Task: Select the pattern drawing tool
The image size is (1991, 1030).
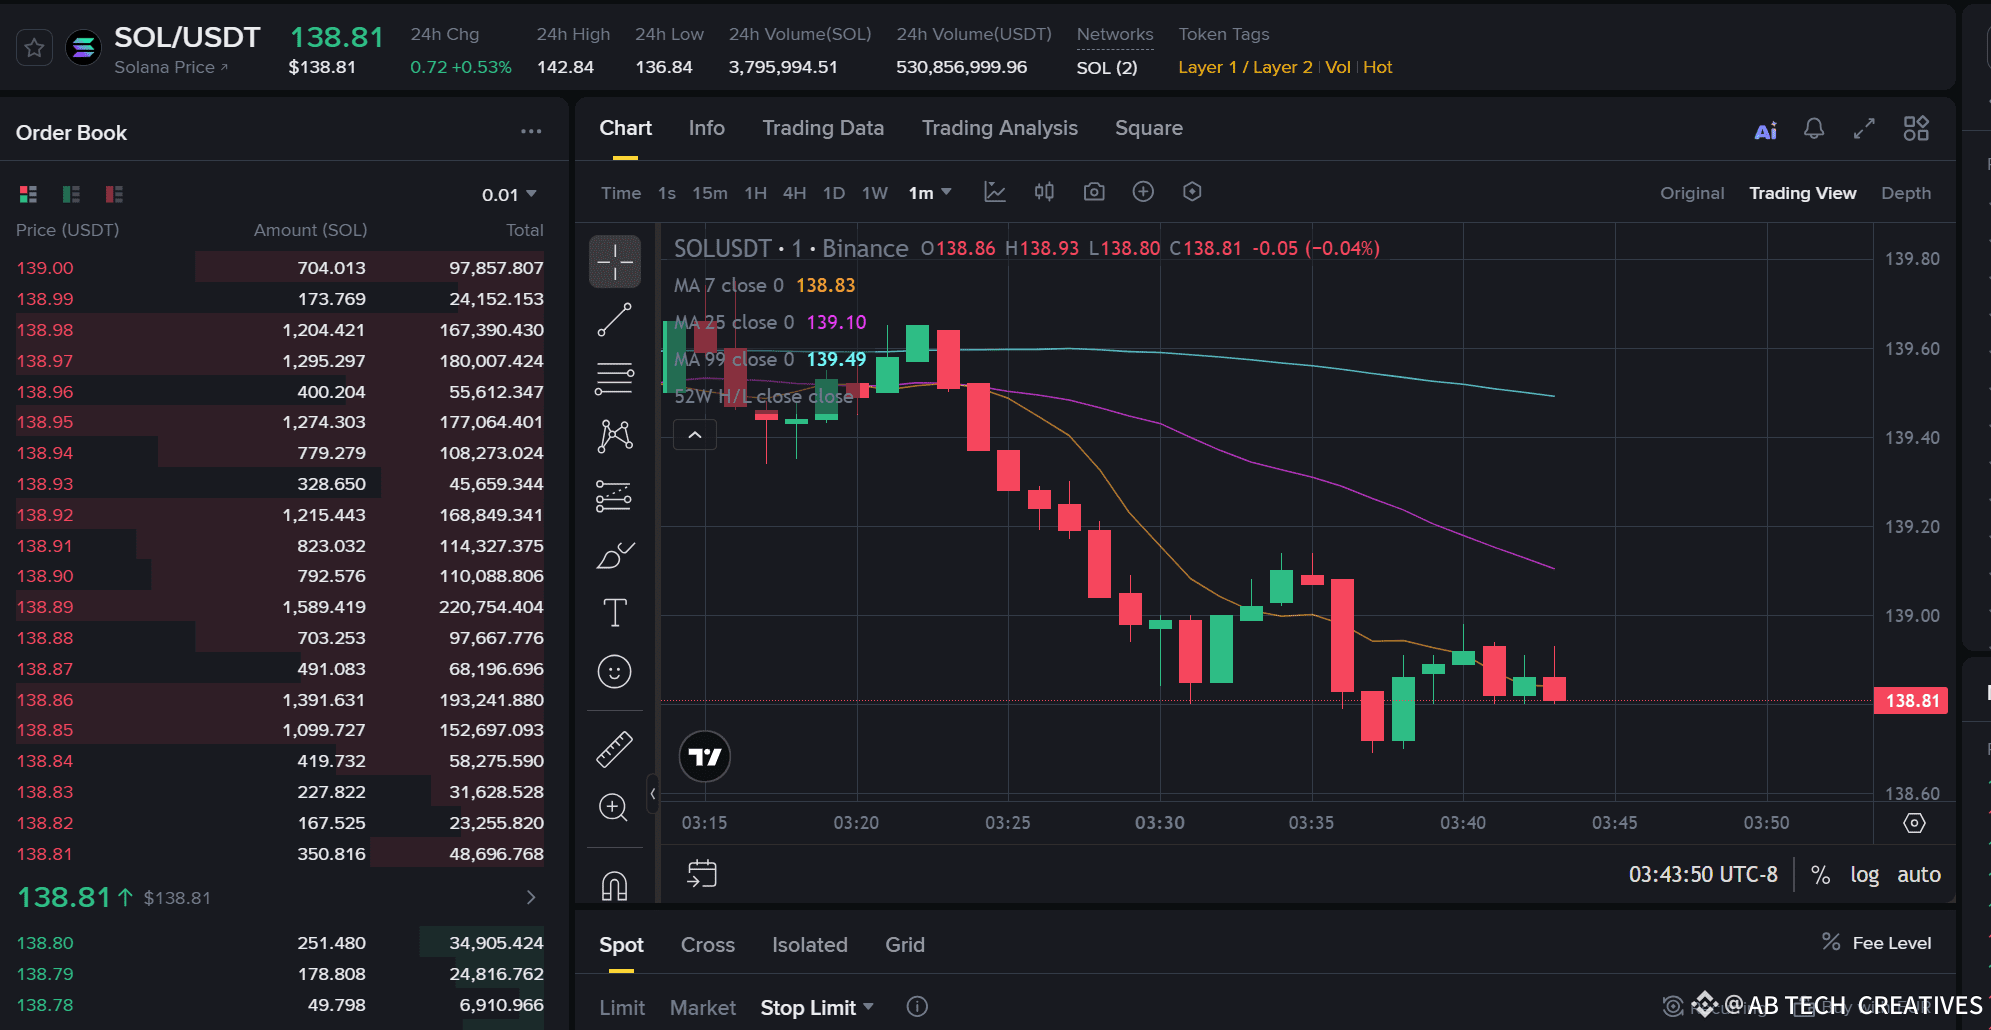Action: point(615,436)
